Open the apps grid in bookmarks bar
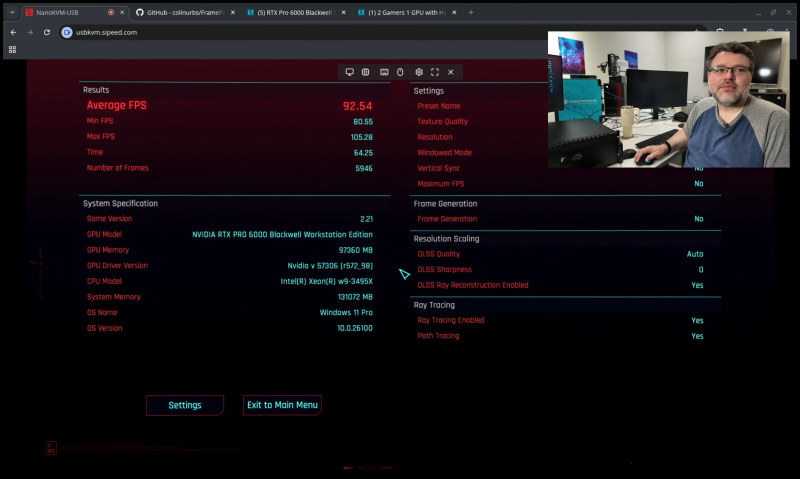This screenshot has width=800, height=479. click(x=13, y=49)
